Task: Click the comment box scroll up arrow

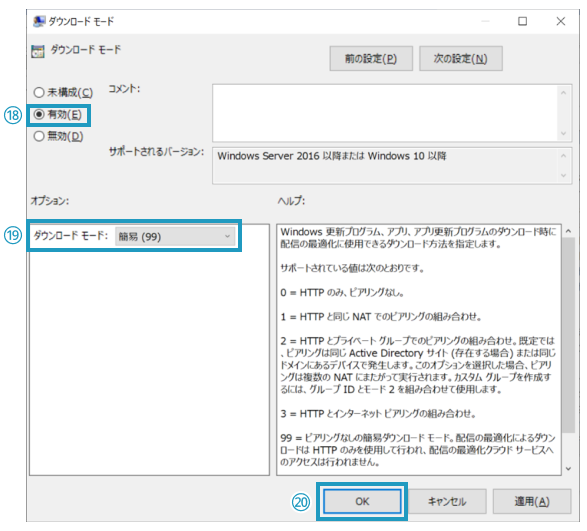Action: click(563, 92)
